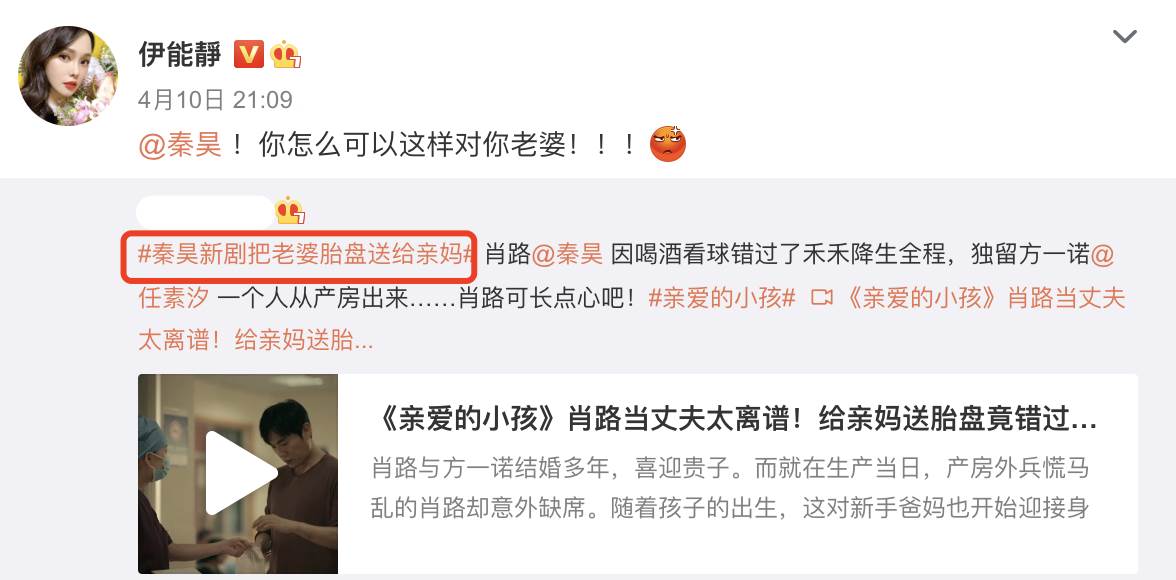Click the video card description text
The height and width of the screenshot is (580, 1176).
tap(730, 489)
